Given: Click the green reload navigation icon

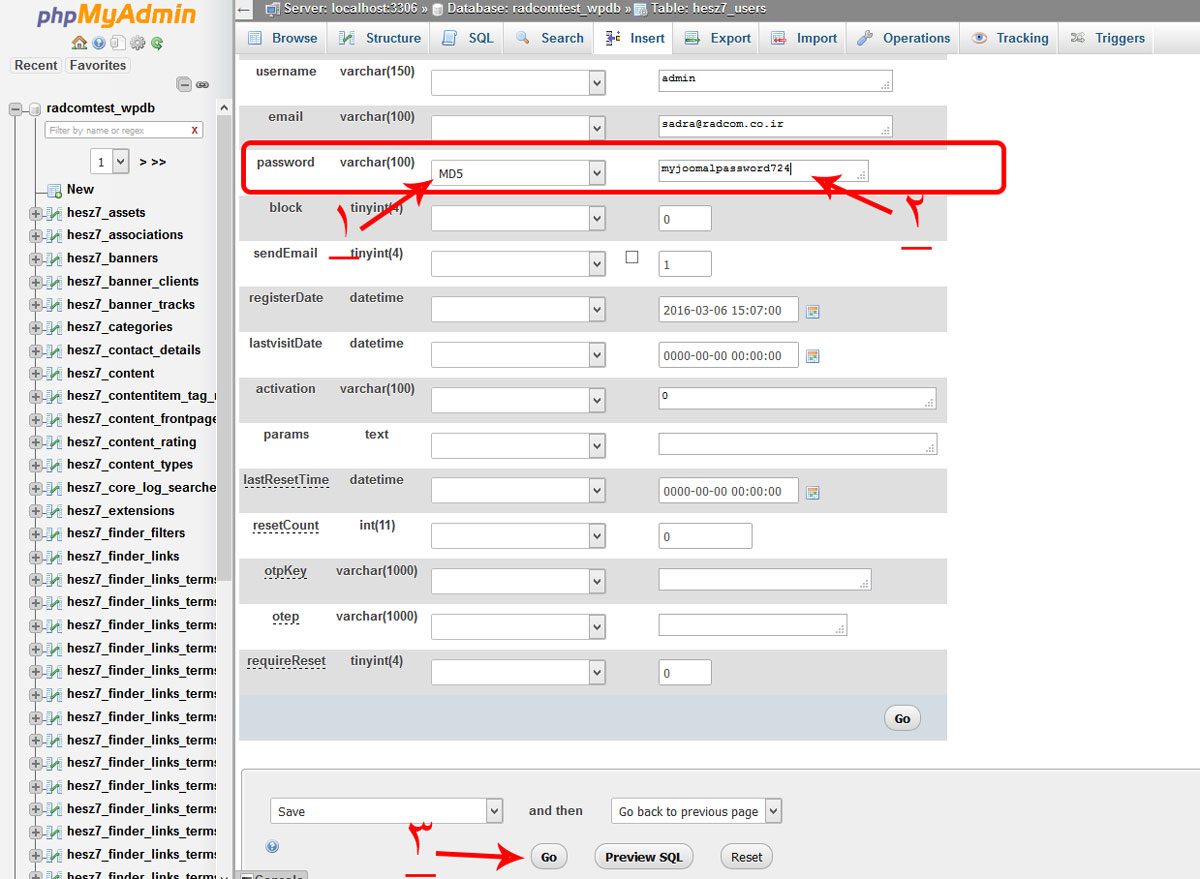Looking at the screenshot, I should click(x=157, y=43).
